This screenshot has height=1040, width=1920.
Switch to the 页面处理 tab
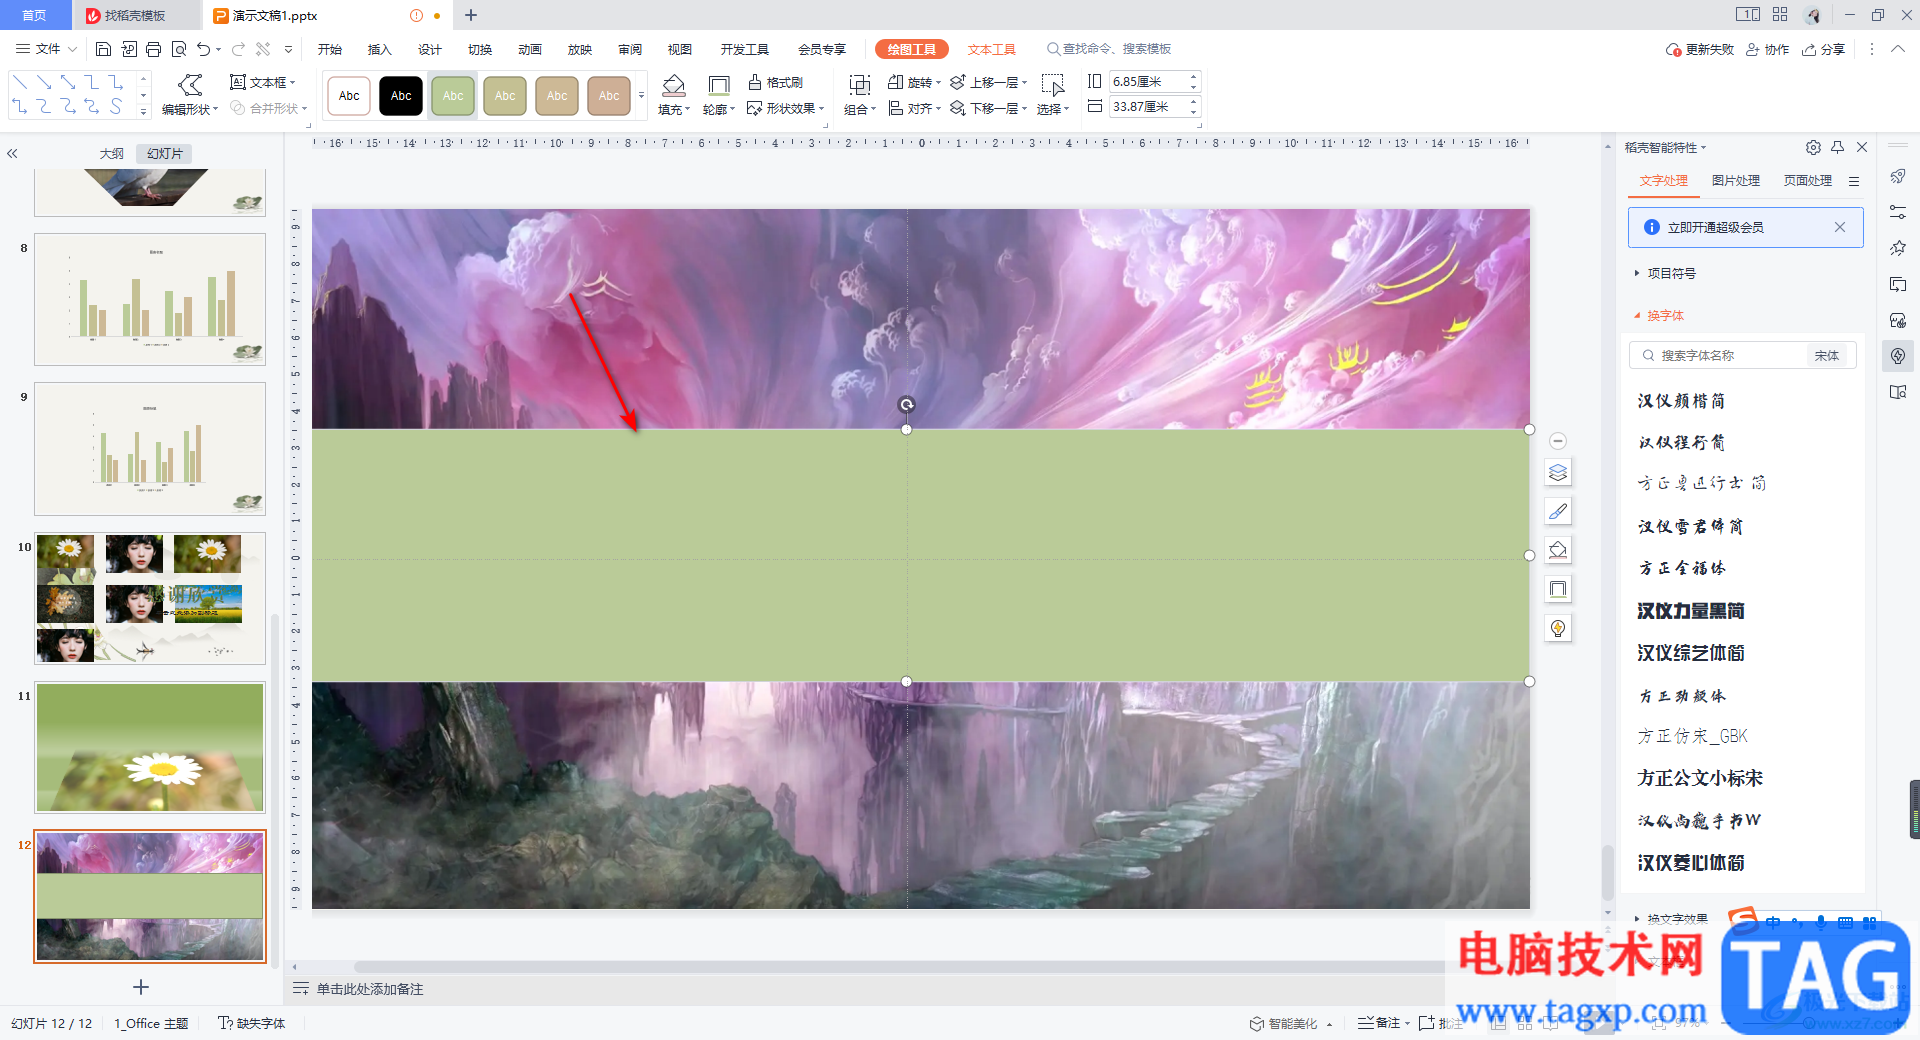click(x=1807, y=181)
